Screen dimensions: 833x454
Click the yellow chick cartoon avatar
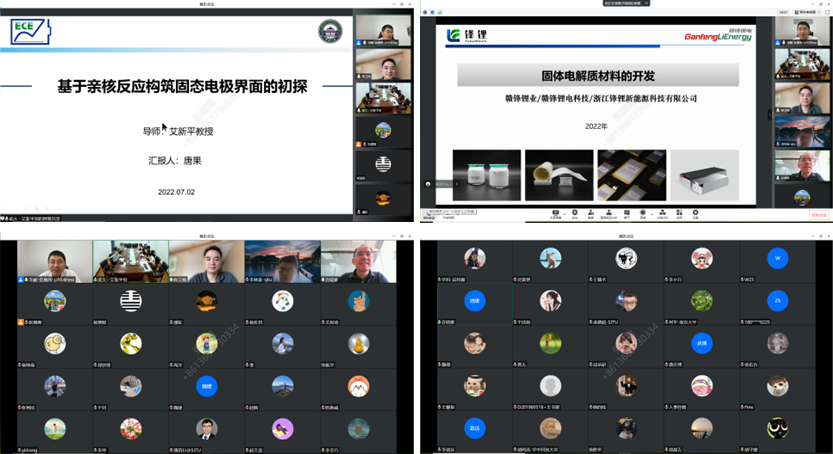point(55,344)
